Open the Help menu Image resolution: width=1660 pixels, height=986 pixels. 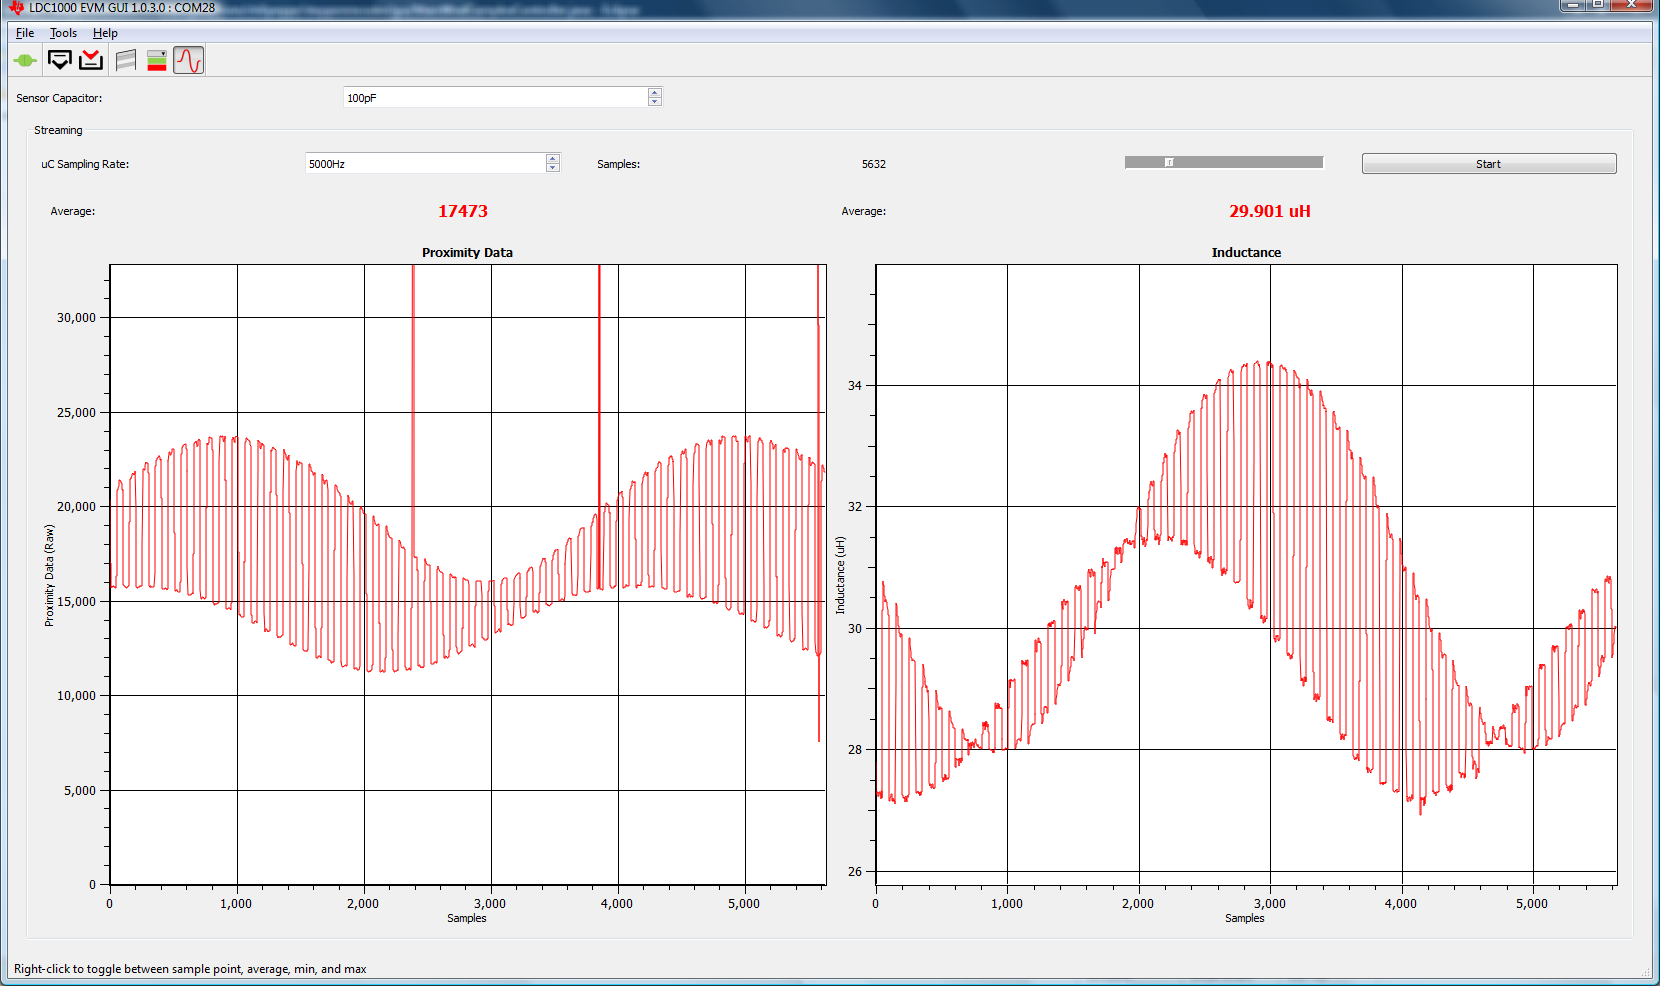pyautogui.click(x=105, y=33)
